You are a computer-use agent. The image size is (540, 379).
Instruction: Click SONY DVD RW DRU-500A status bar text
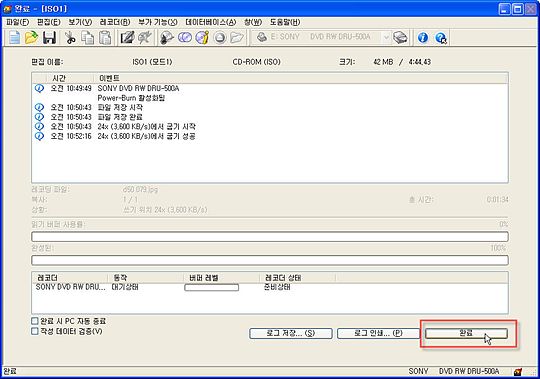coord(454,371)
